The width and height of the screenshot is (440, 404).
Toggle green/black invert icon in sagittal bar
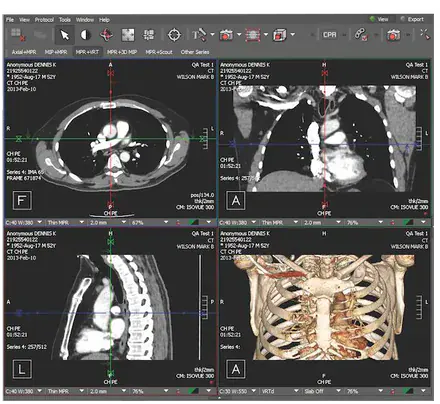[x=193, y=391]
